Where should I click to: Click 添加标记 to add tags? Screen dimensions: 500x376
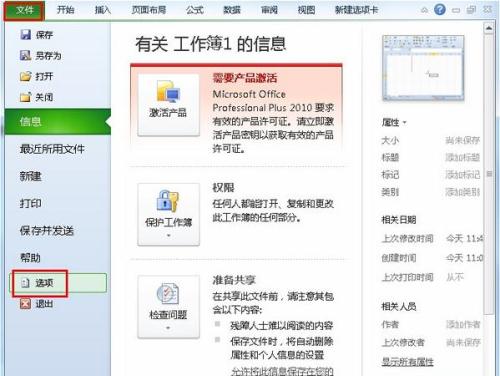463,175
